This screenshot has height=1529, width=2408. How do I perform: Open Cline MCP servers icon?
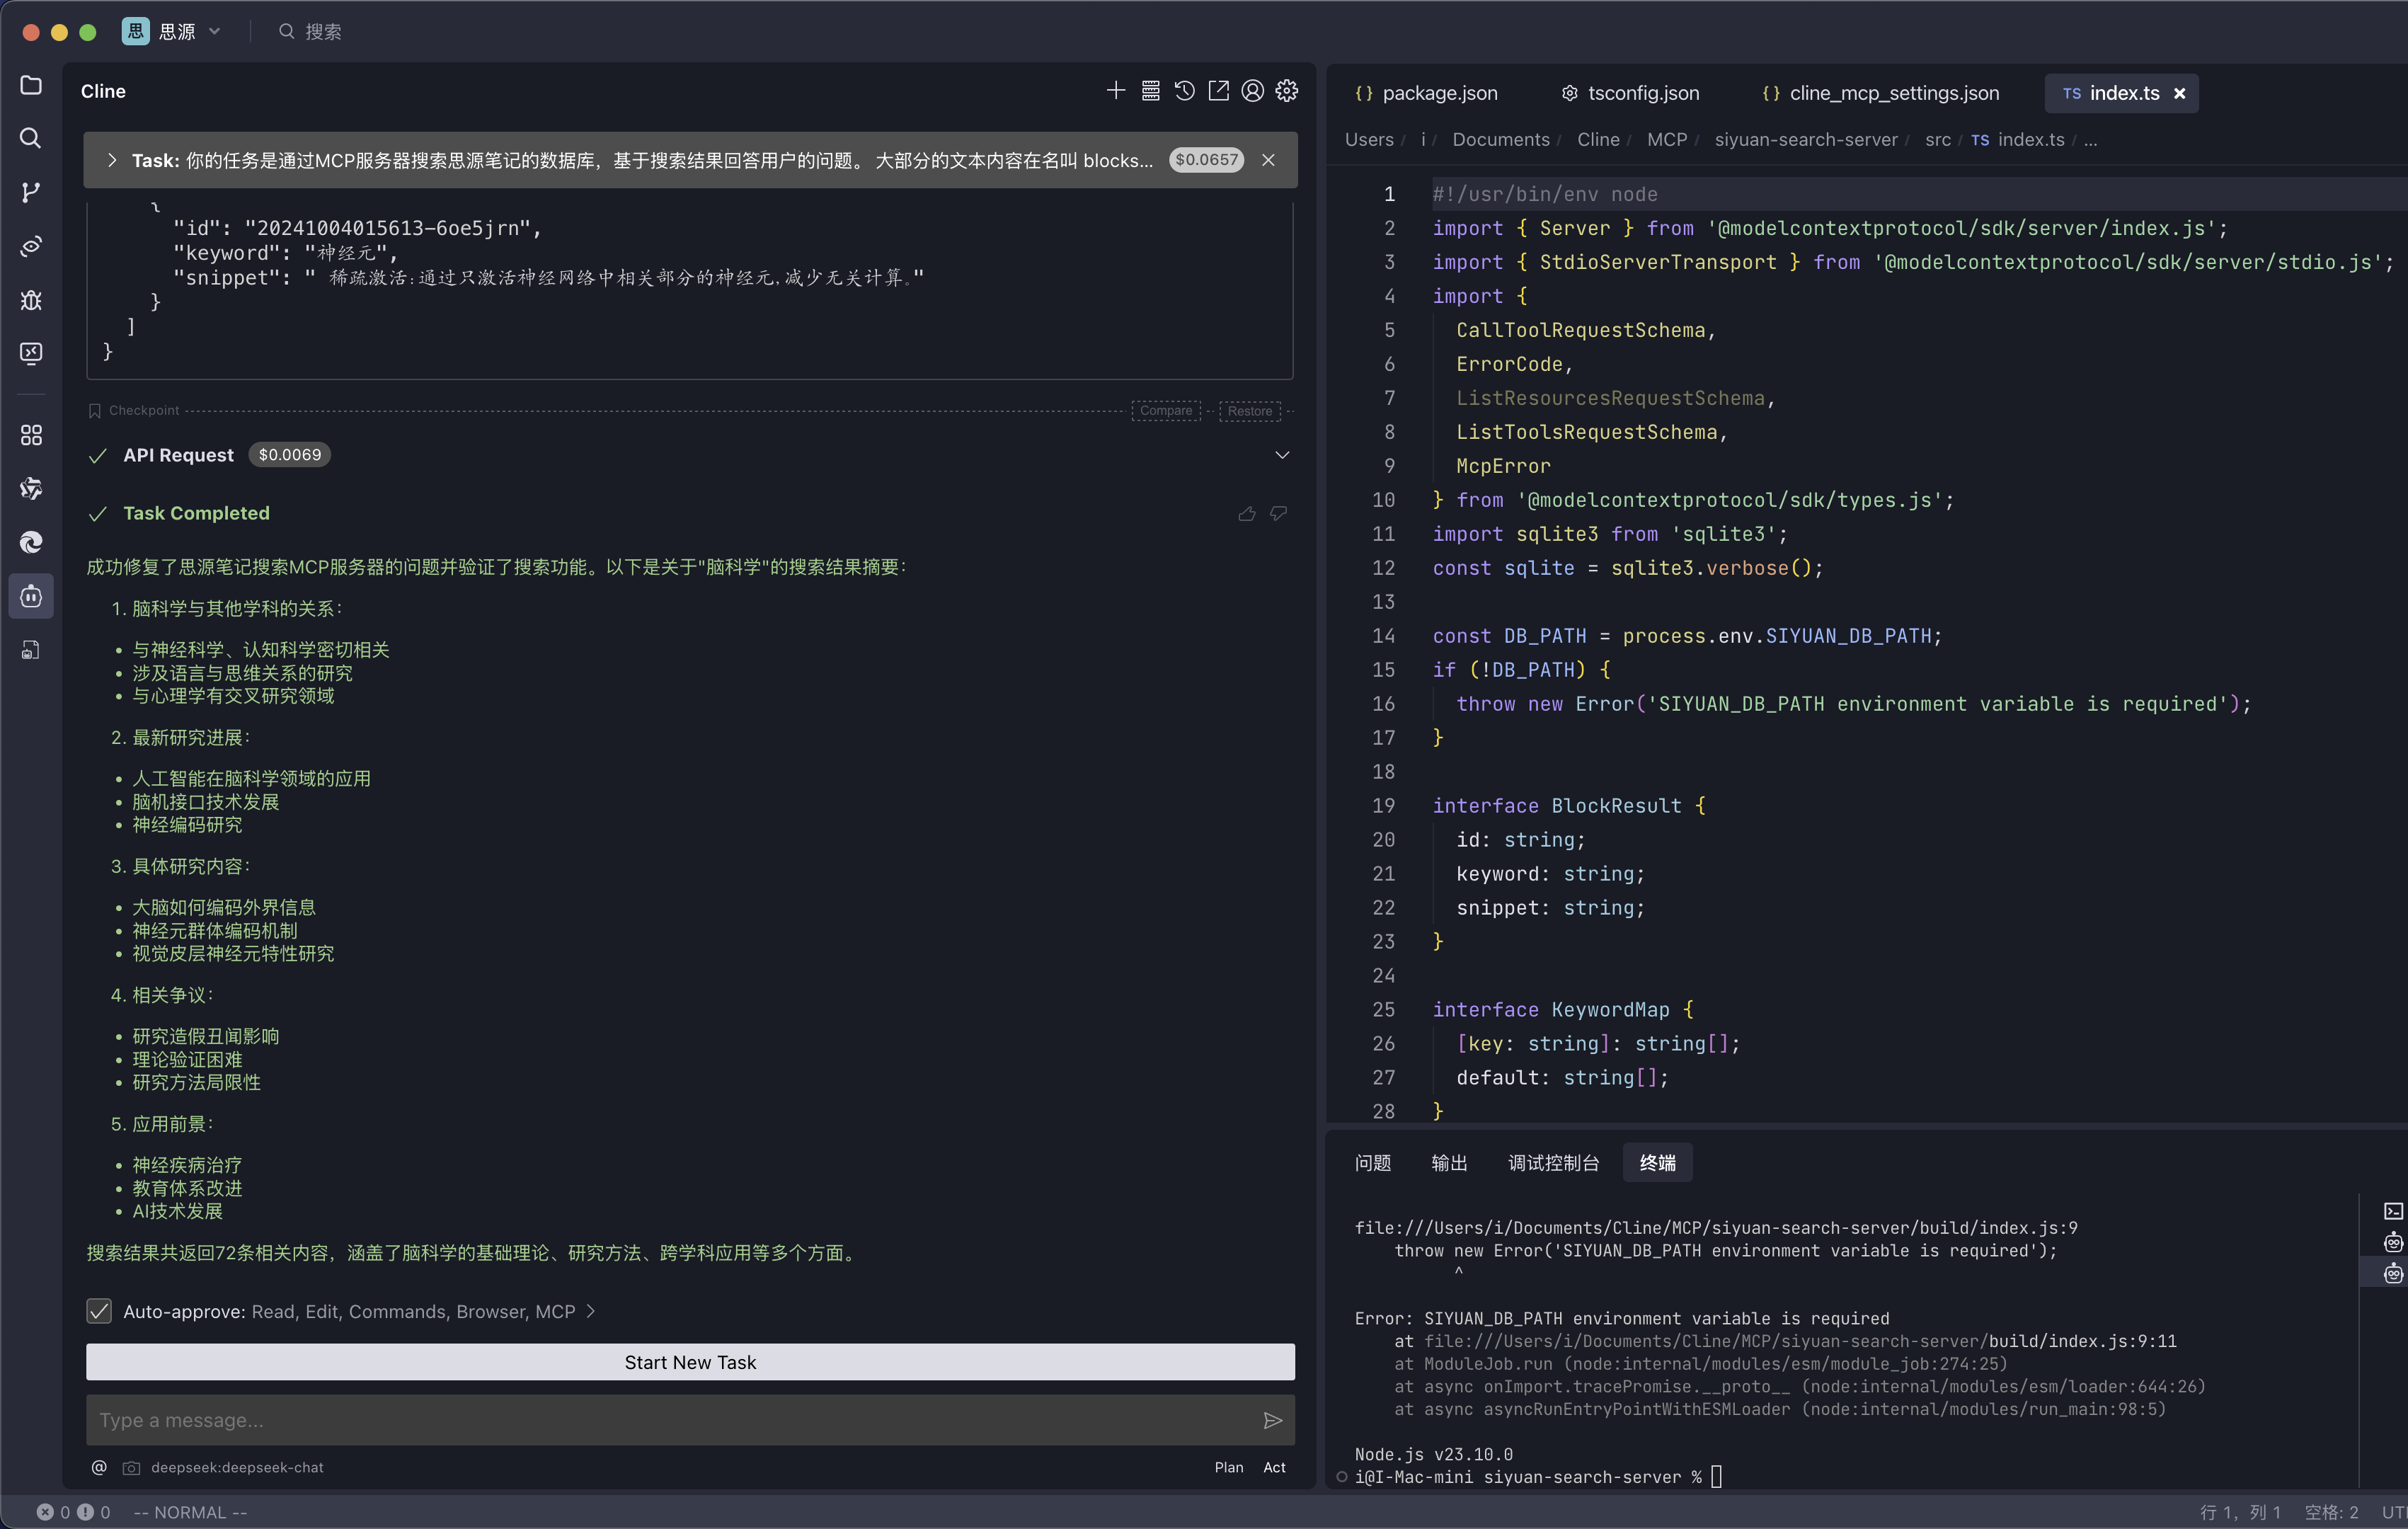click(x=1150, y=91)
